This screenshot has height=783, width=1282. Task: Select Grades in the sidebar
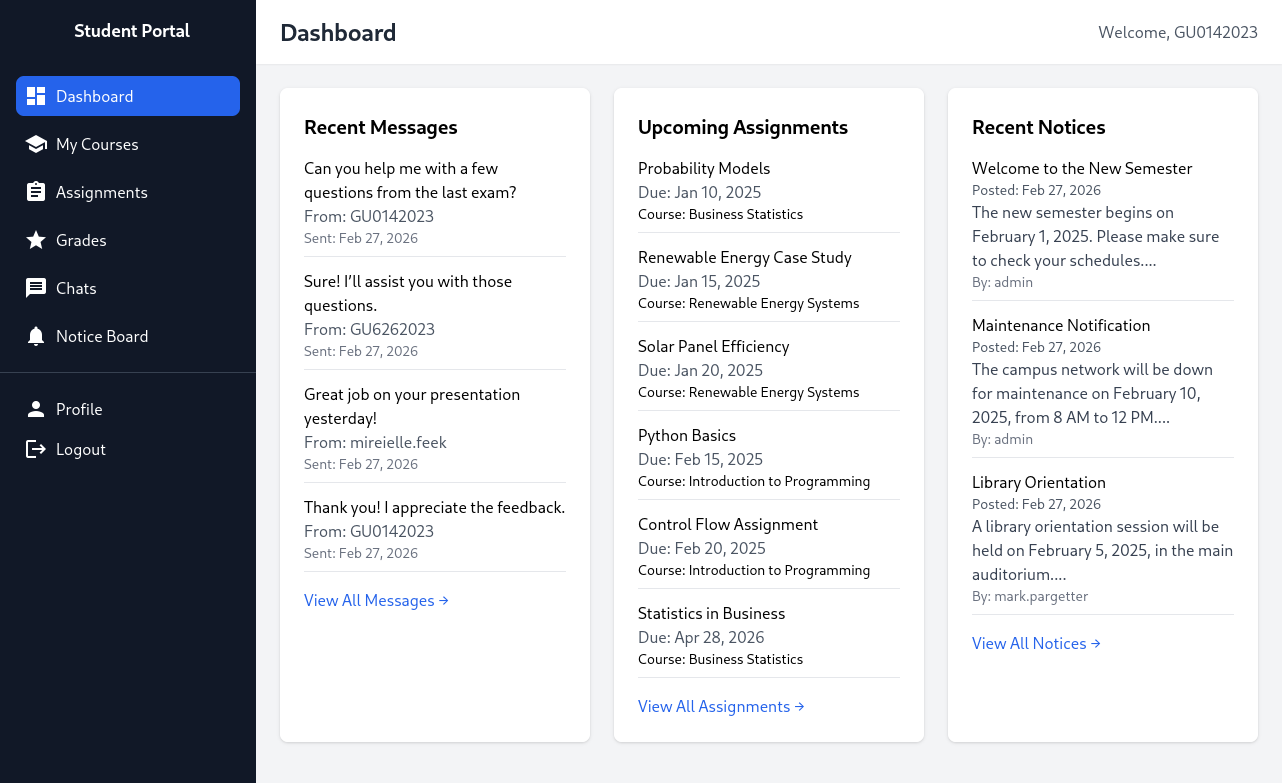coord(81,240)
